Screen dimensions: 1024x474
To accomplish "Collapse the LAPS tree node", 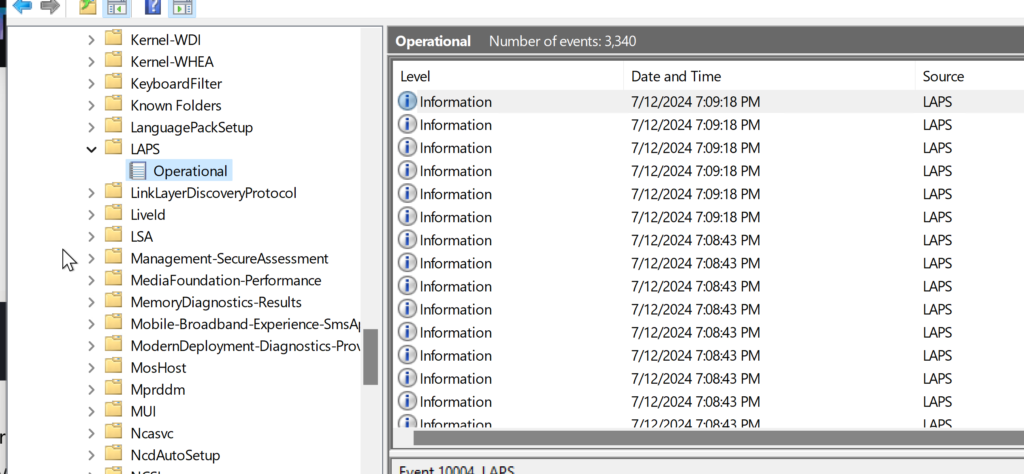I will click(91, 149).
